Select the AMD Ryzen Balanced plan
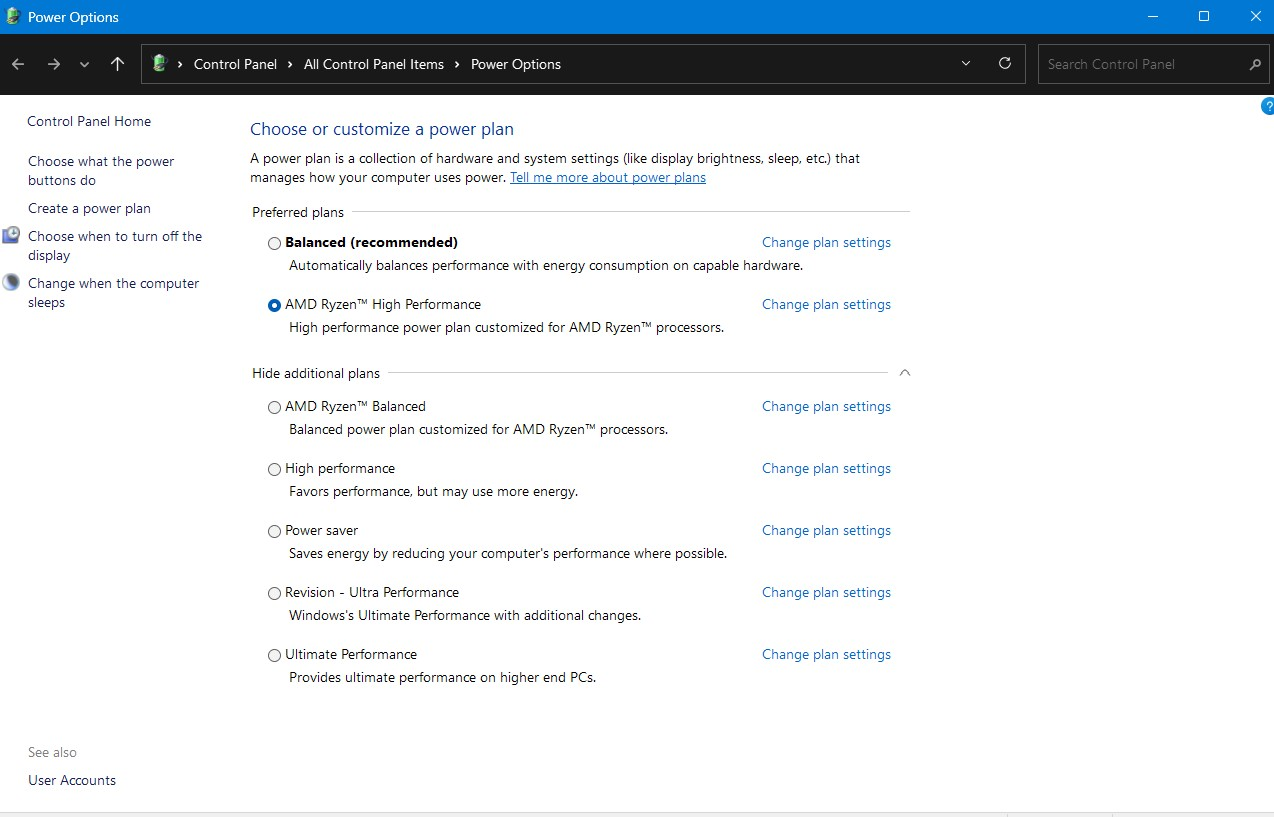Screen dimensions: 1274x817 (x=274, y=407)
